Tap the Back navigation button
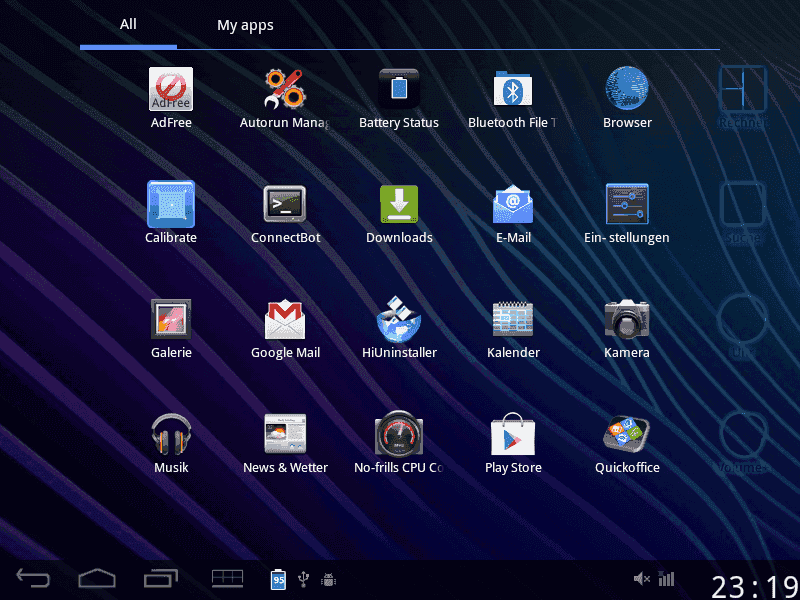The image size is (800, 600). point(34,579)
